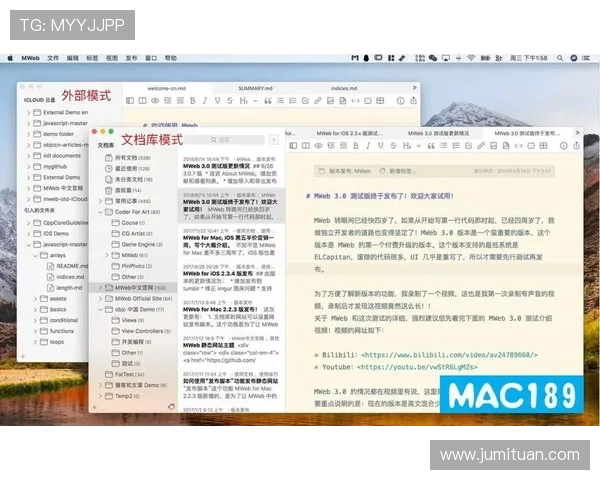
Task: Open 帮助 menu in menu bar
Action: tap(171, 58)
